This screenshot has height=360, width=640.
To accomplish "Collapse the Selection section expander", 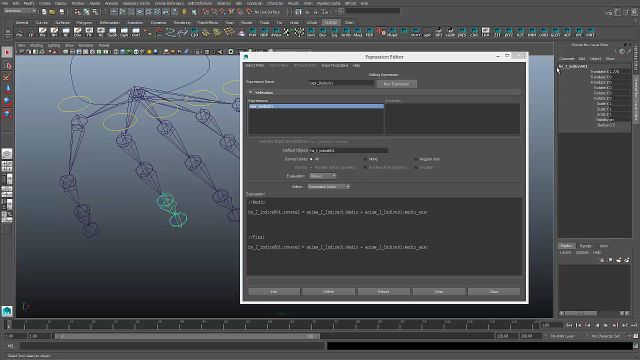I will point(251,93).
